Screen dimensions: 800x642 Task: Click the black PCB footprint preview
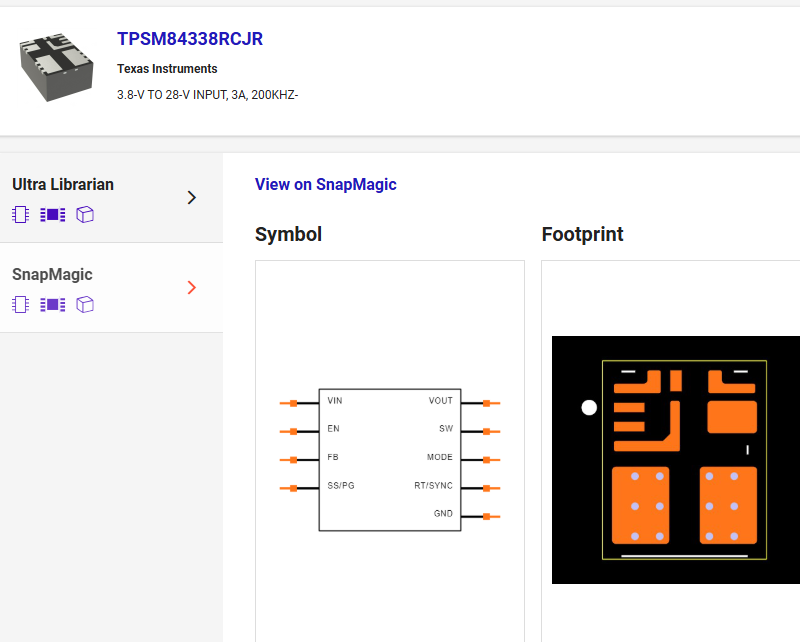coord(676,460)
